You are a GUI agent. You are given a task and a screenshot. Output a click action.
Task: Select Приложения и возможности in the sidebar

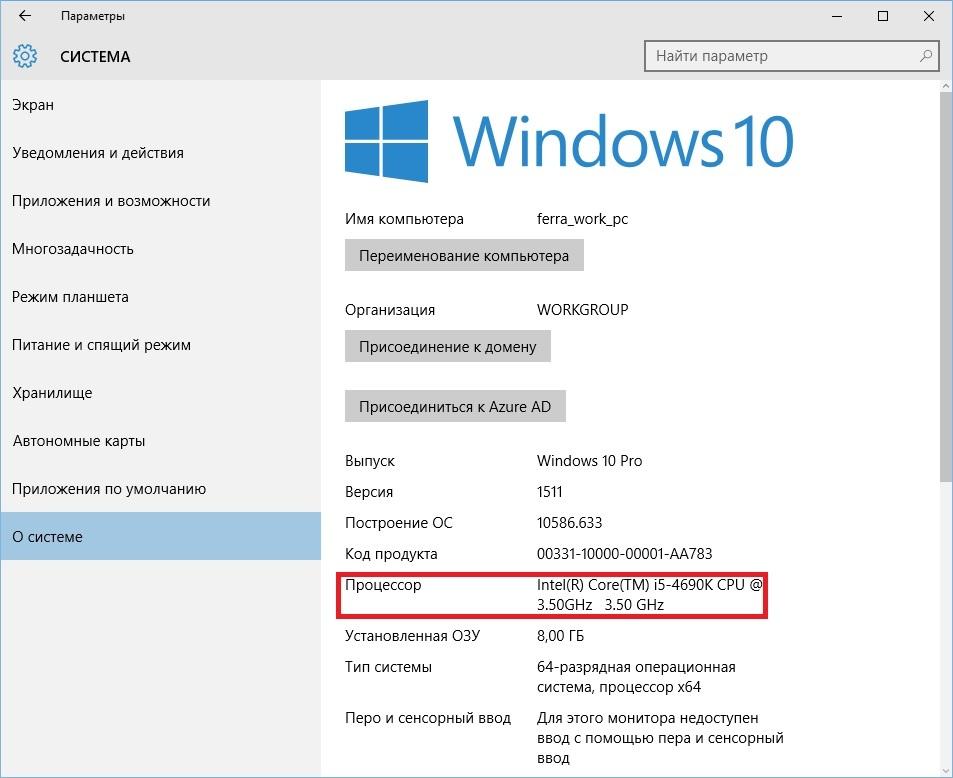point(111,201)
